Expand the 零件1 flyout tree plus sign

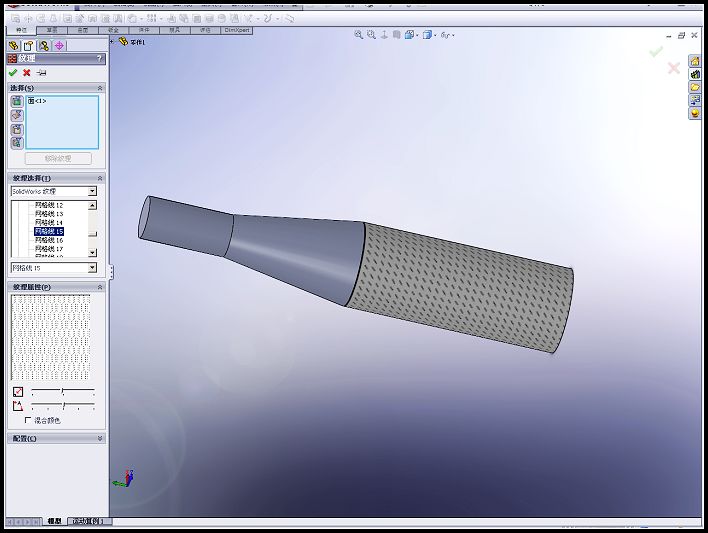pos(112,42)
